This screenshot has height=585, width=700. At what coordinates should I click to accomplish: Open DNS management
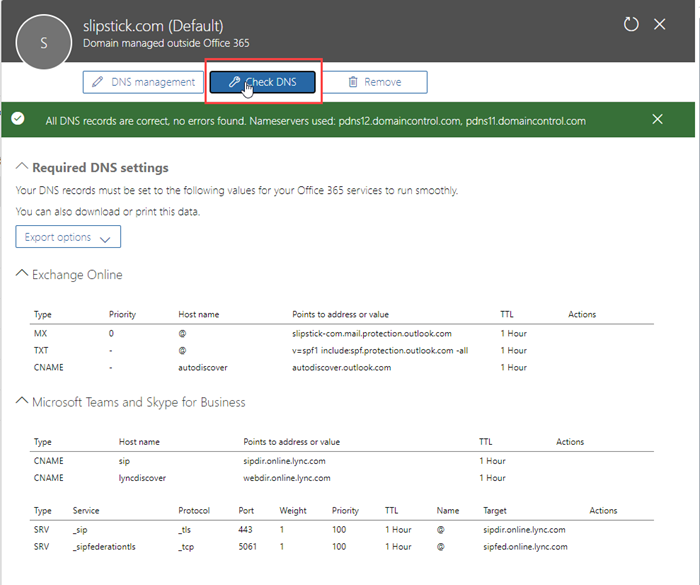[143, 82]
